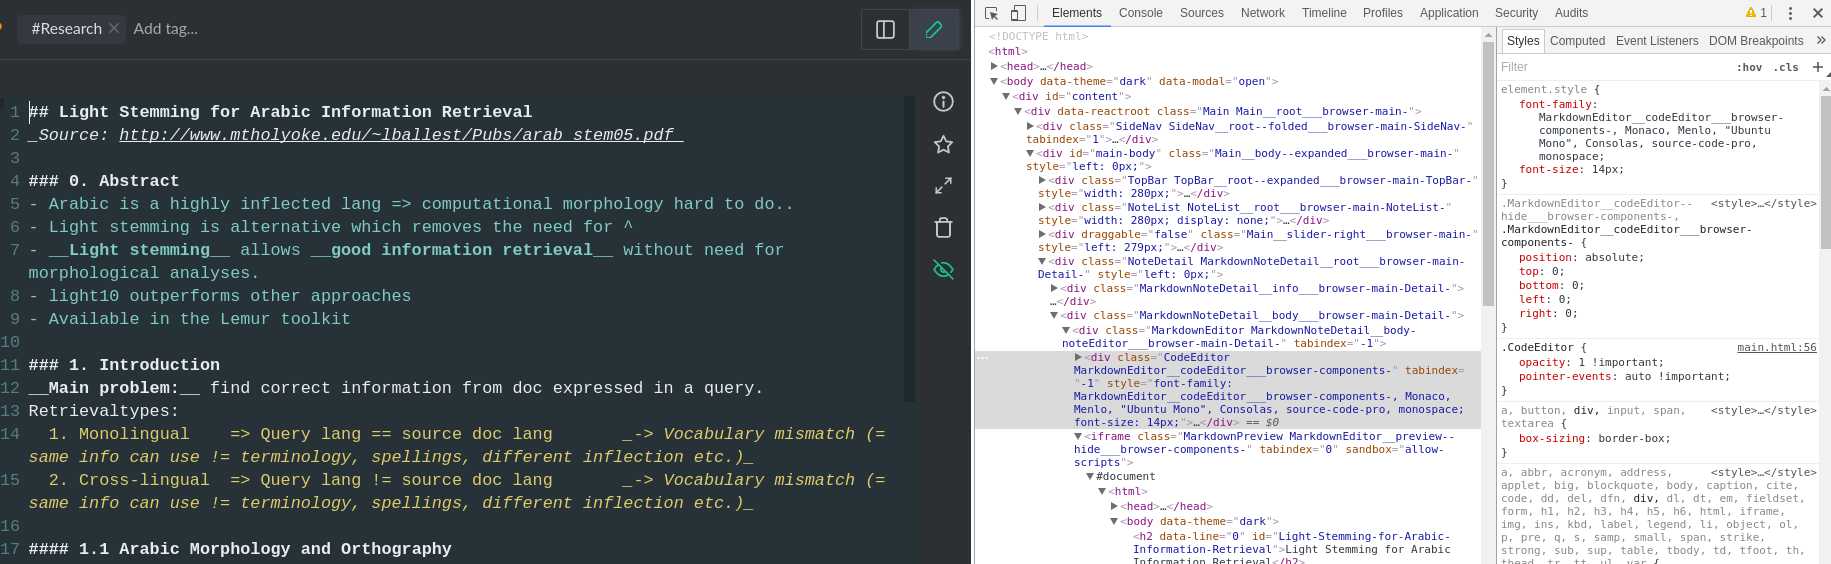Collapse the div id content node
This screenshot has width=1831, height=564.
point(1006,96)
